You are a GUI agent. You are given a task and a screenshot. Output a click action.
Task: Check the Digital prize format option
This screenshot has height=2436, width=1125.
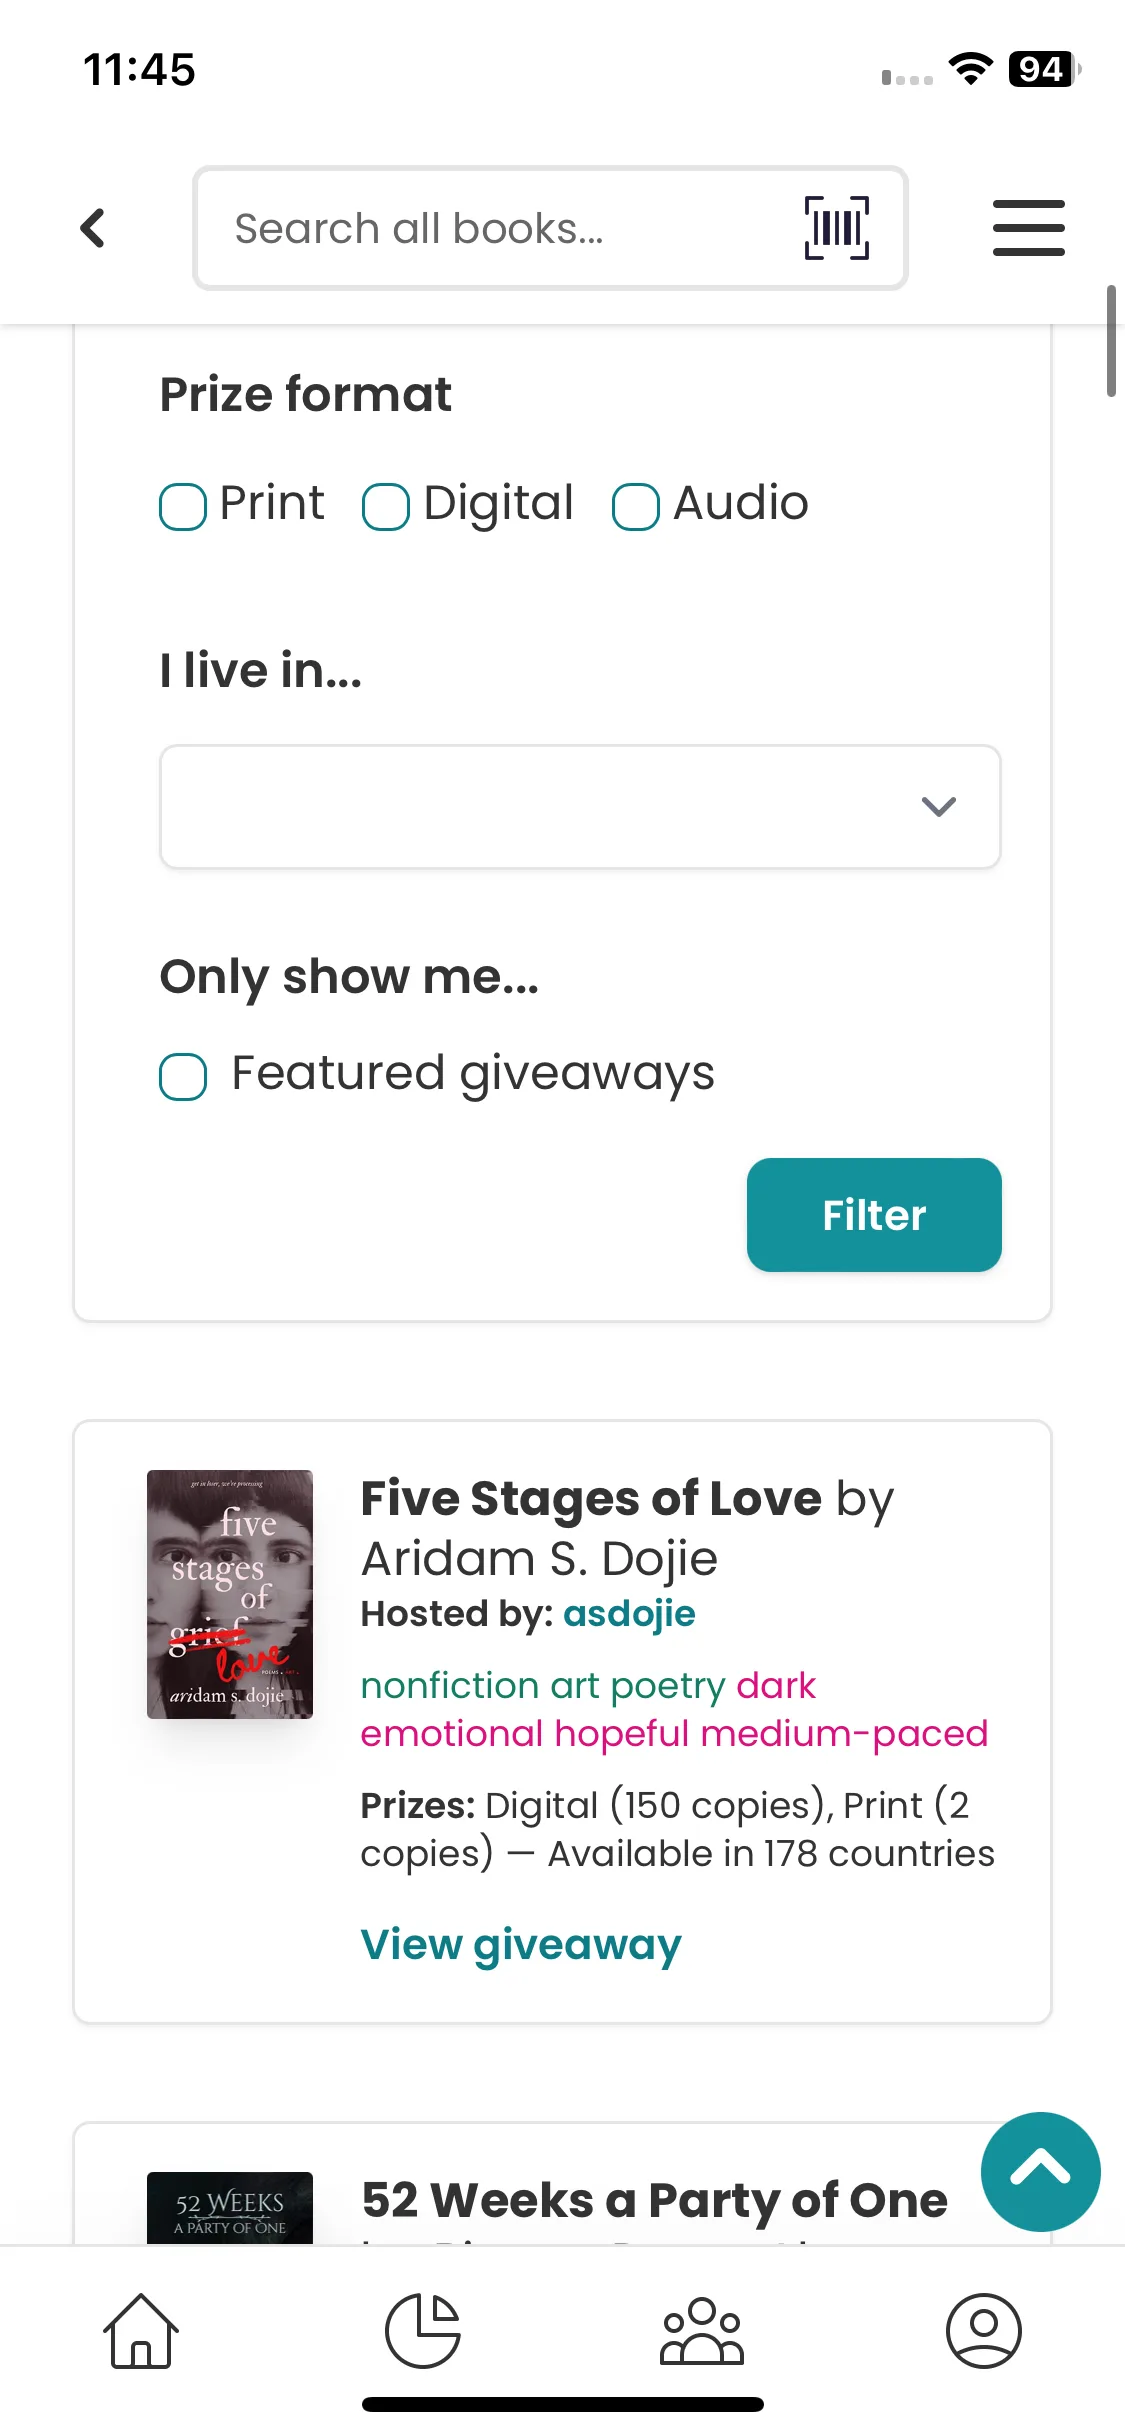tap(386, 506)
